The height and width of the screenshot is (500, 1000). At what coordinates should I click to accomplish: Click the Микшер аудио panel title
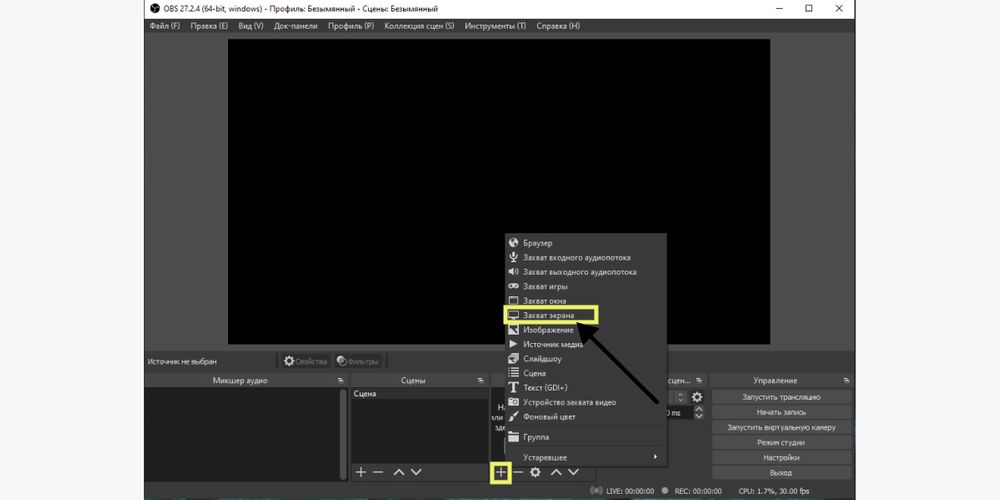coord(240,381)
